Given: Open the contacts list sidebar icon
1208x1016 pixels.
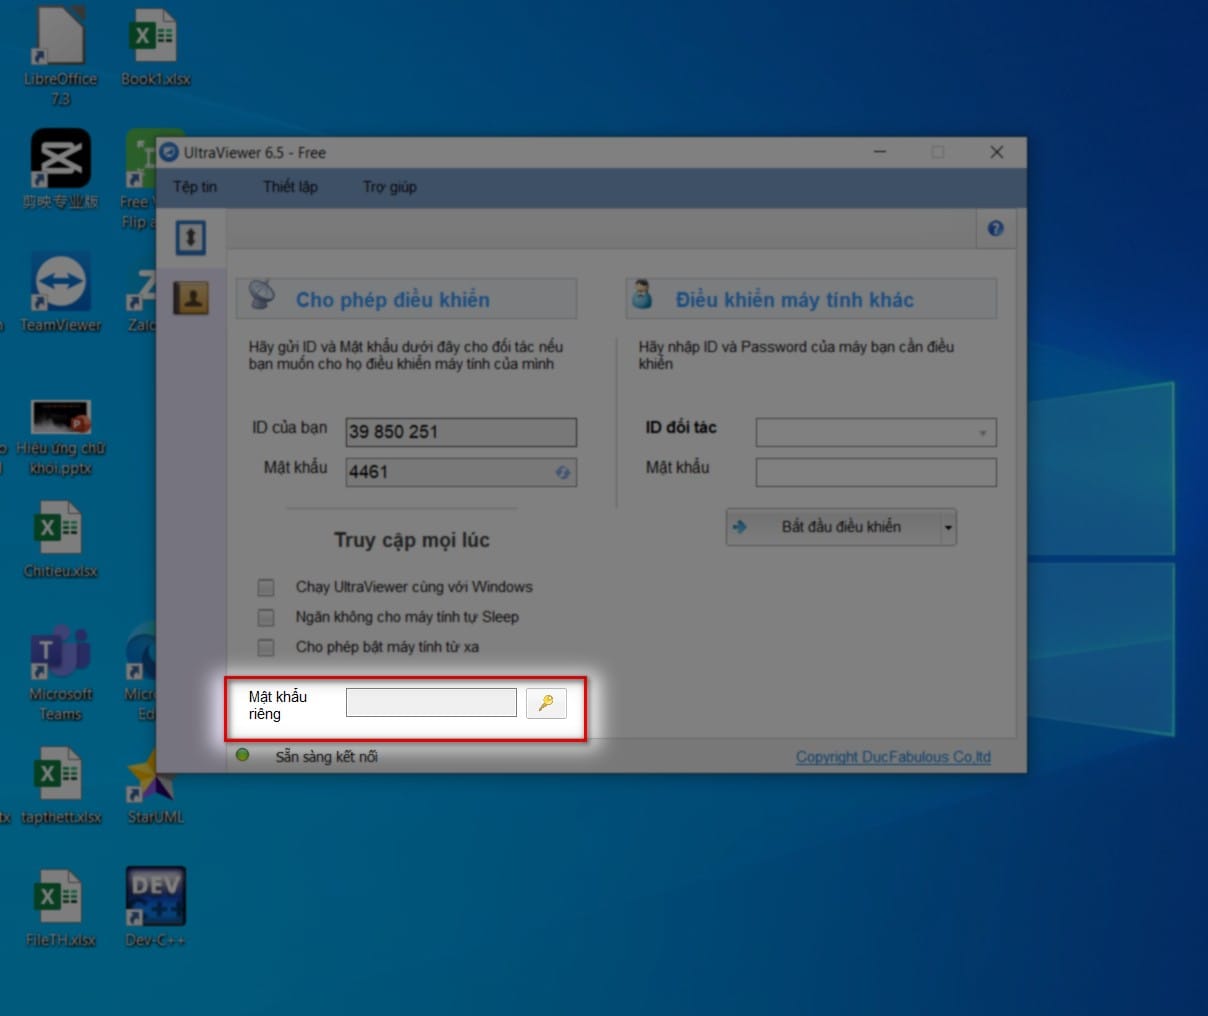Looking at the screenshot, I should coord(191,297).
